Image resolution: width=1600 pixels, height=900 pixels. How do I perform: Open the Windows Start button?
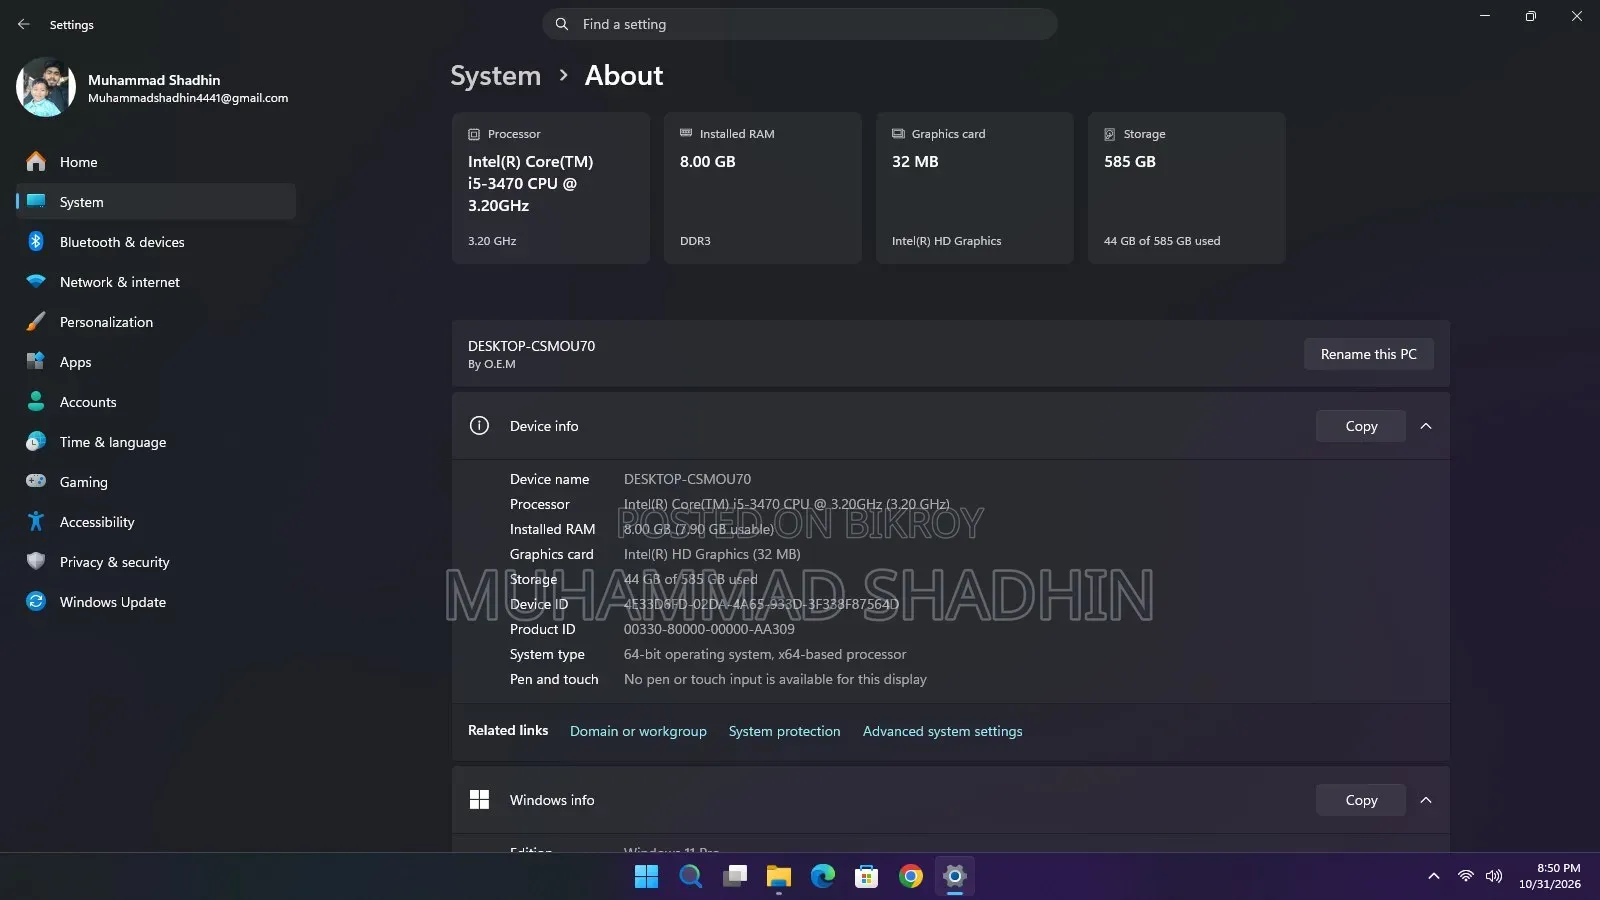(646, 876)
